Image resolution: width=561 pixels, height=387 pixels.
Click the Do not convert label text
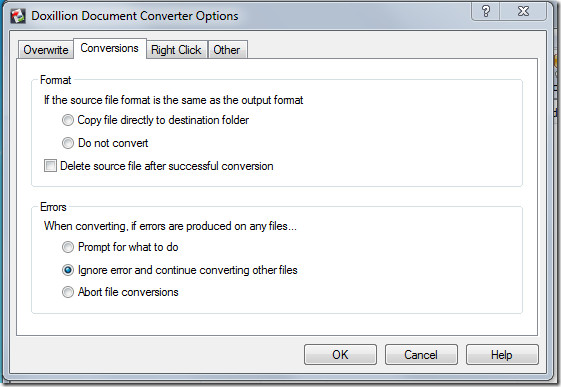point(113,143)
